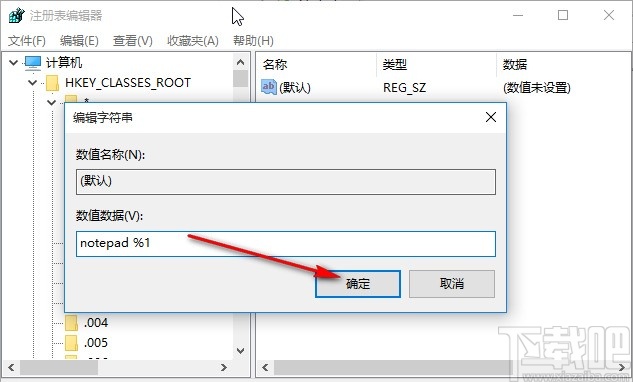
Task: Collapse the HKEY_CLASSES_ROOT node
Action: point(33,83)
